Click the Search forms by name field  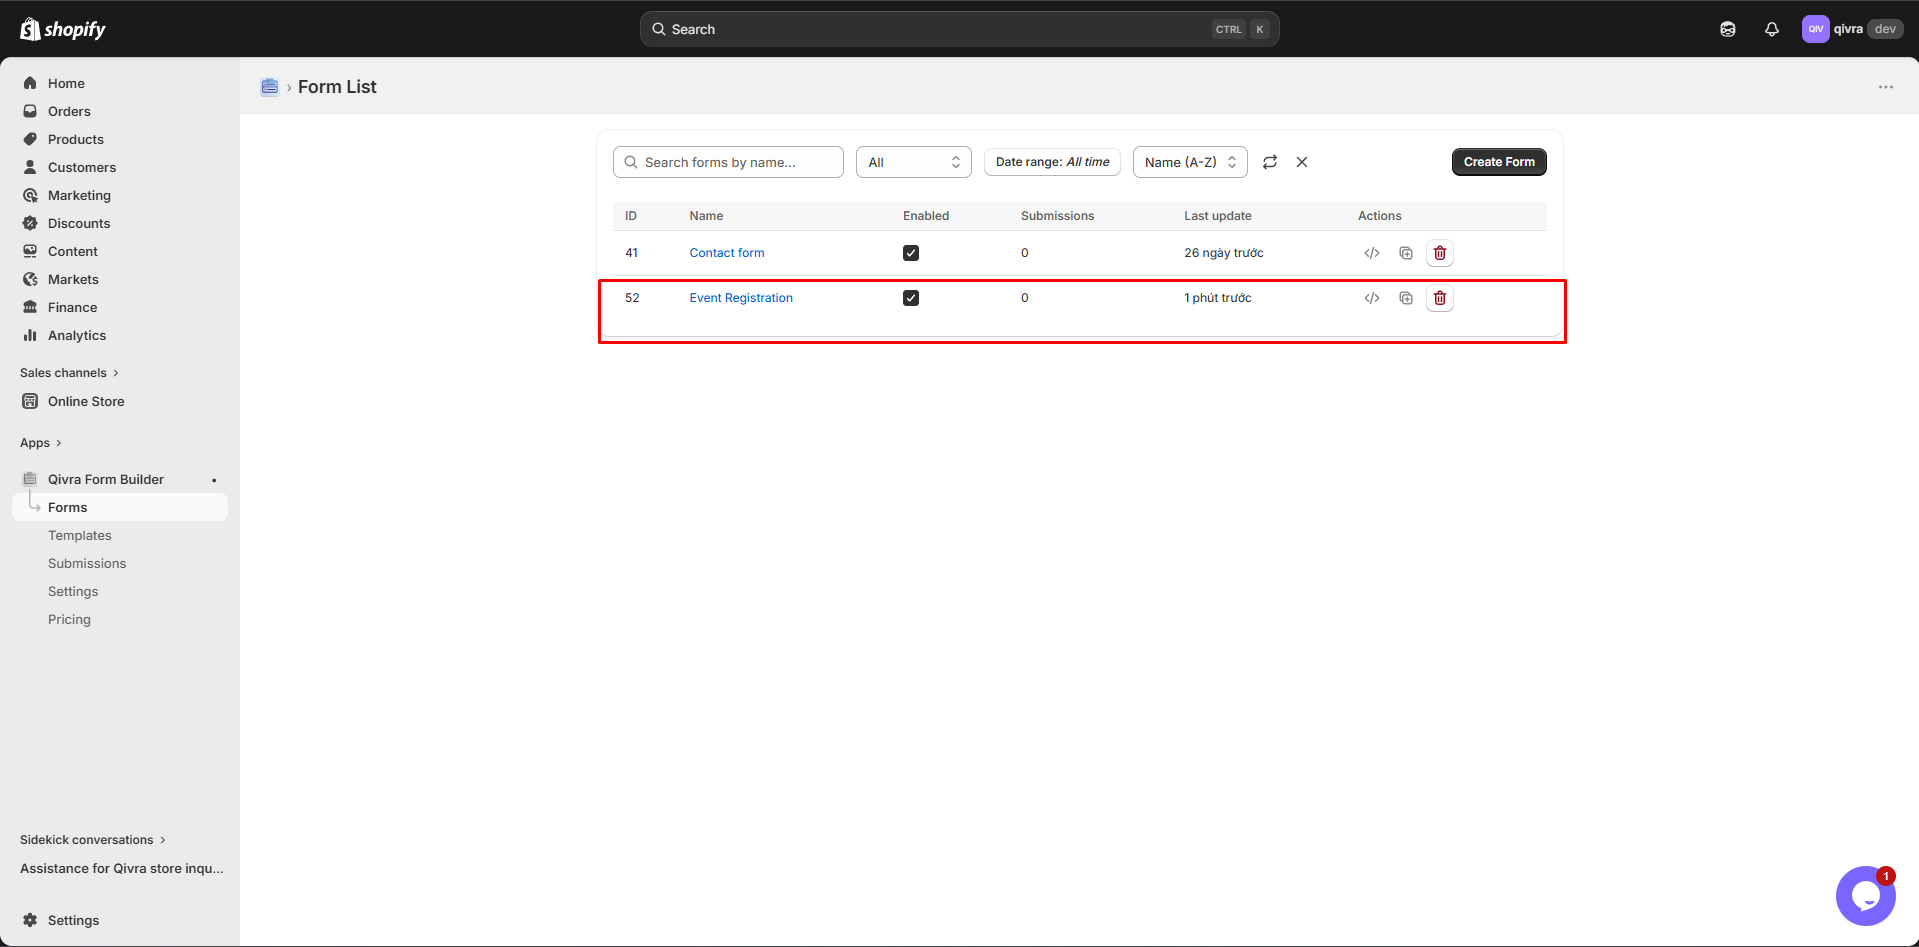(x=728, y=162)
